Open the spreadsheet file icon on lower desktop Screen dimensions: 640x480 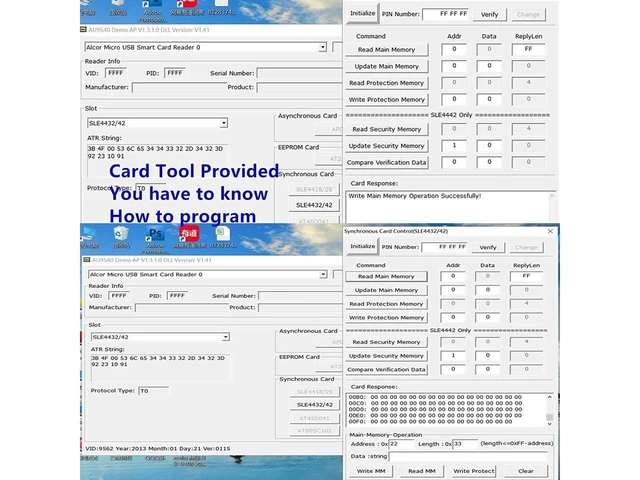pyautogui.click(x=222, y=234)
